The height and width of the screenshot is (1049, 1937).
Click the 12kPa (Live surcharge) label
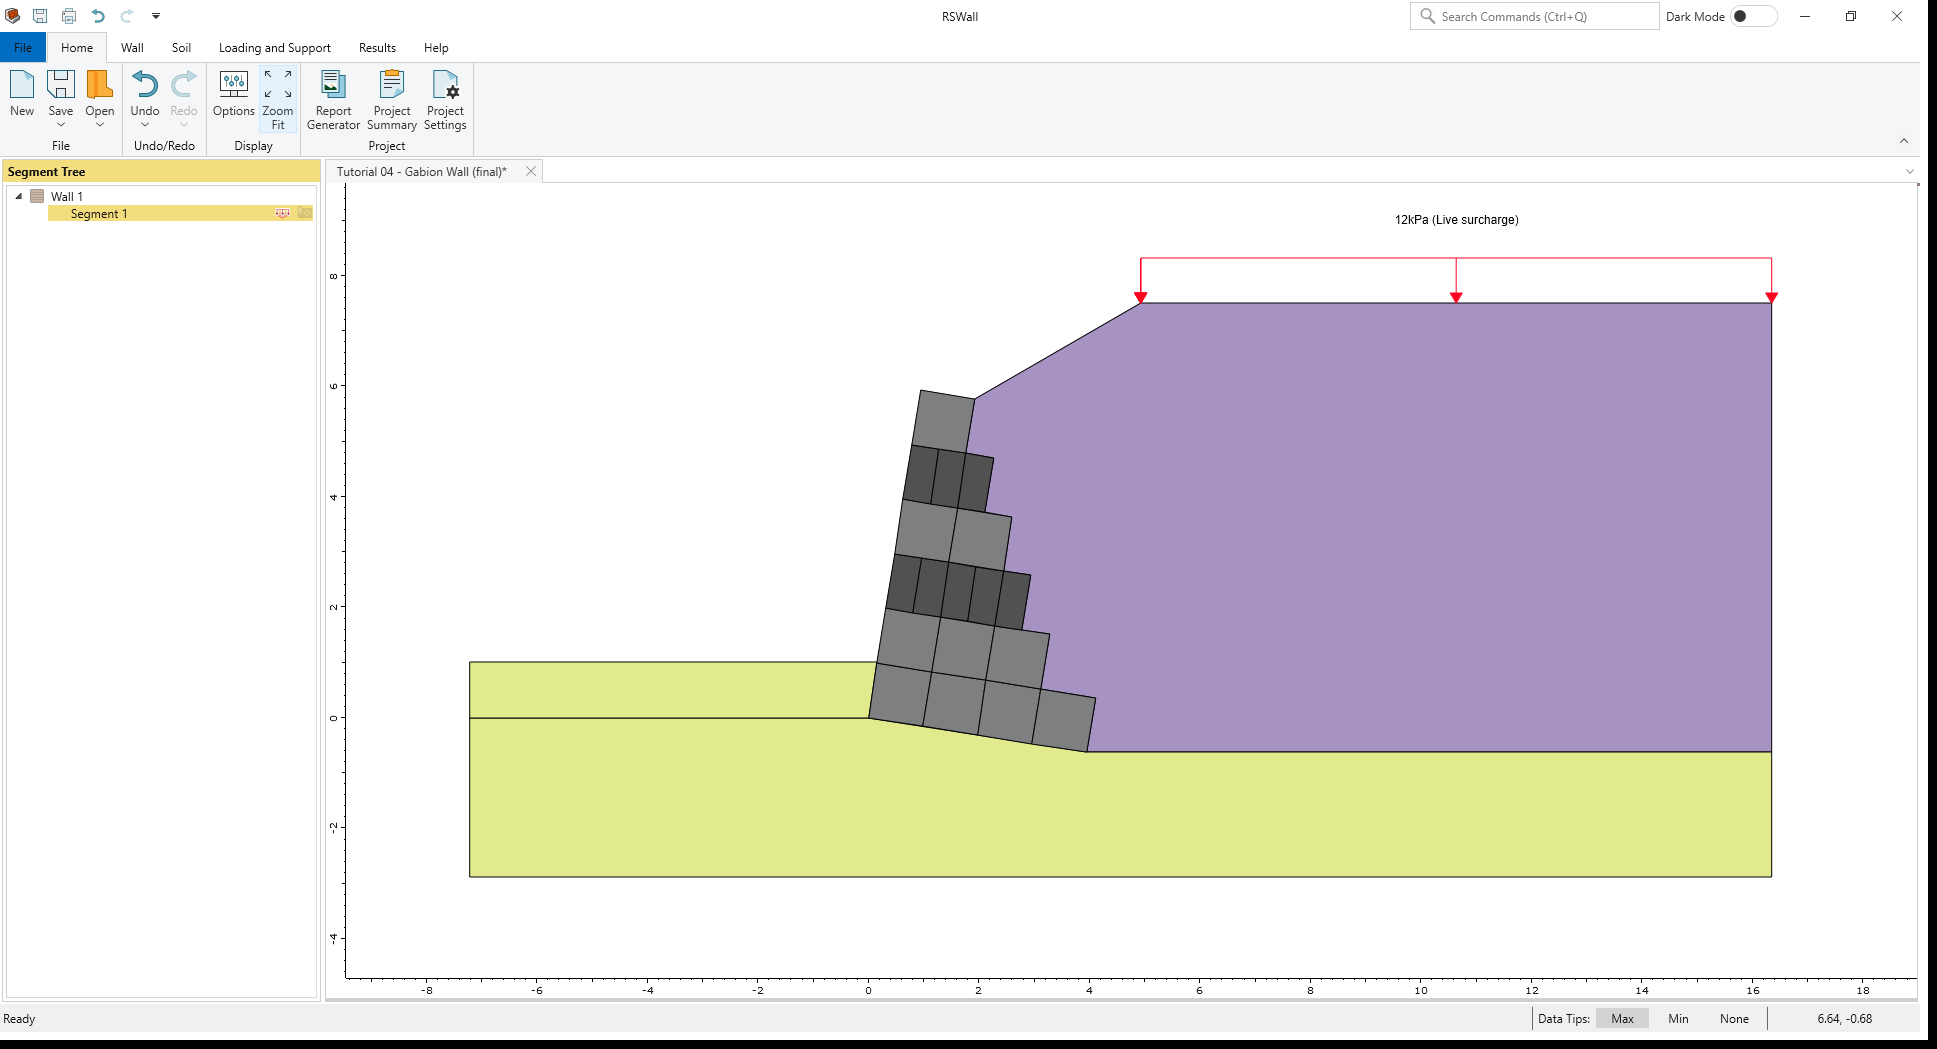point(1456,220)
